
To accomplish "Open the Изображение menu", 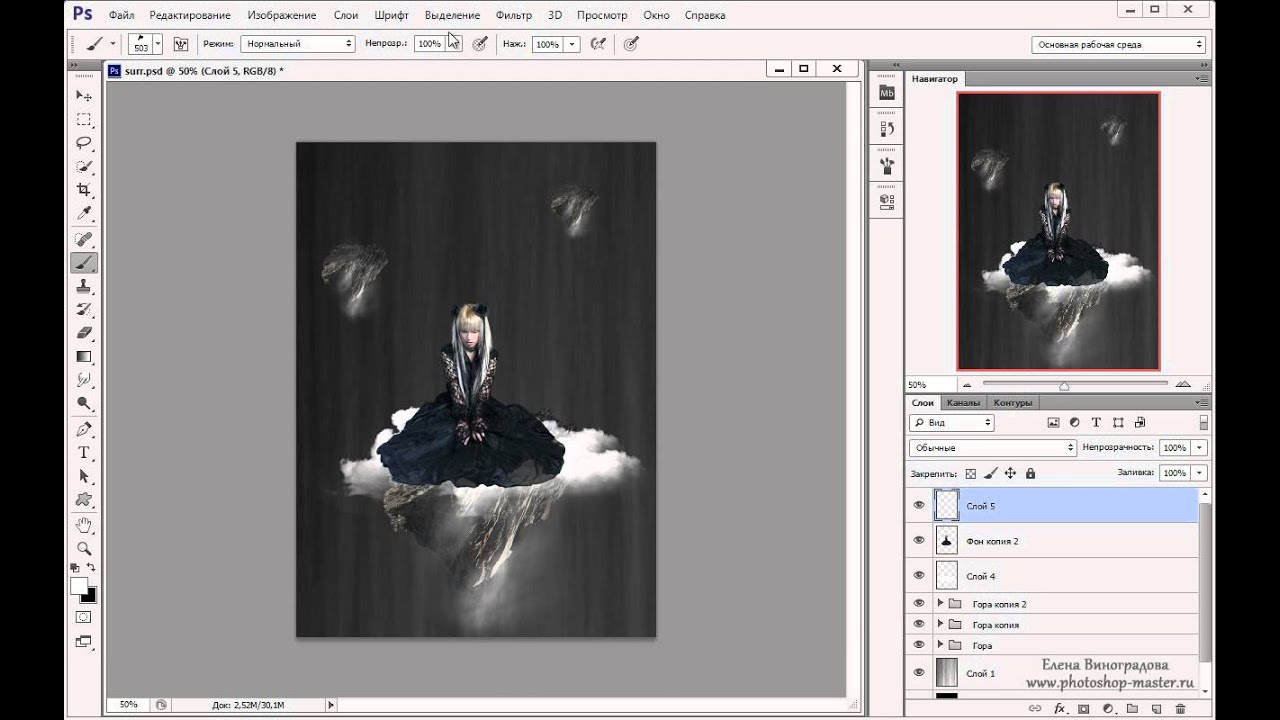I will (x=282, y=15).
